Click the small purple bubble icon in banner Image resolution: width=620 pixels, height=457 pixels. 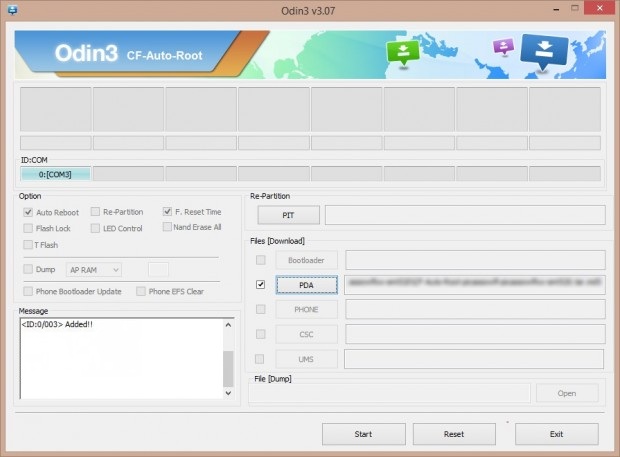(503, 47)
